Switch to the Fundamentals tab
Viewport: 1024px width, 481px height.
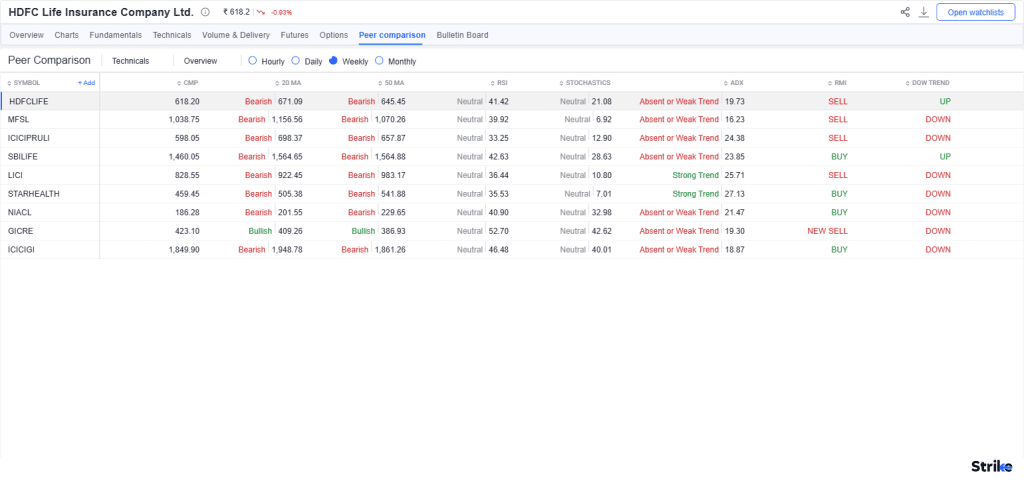click(116, 35)
